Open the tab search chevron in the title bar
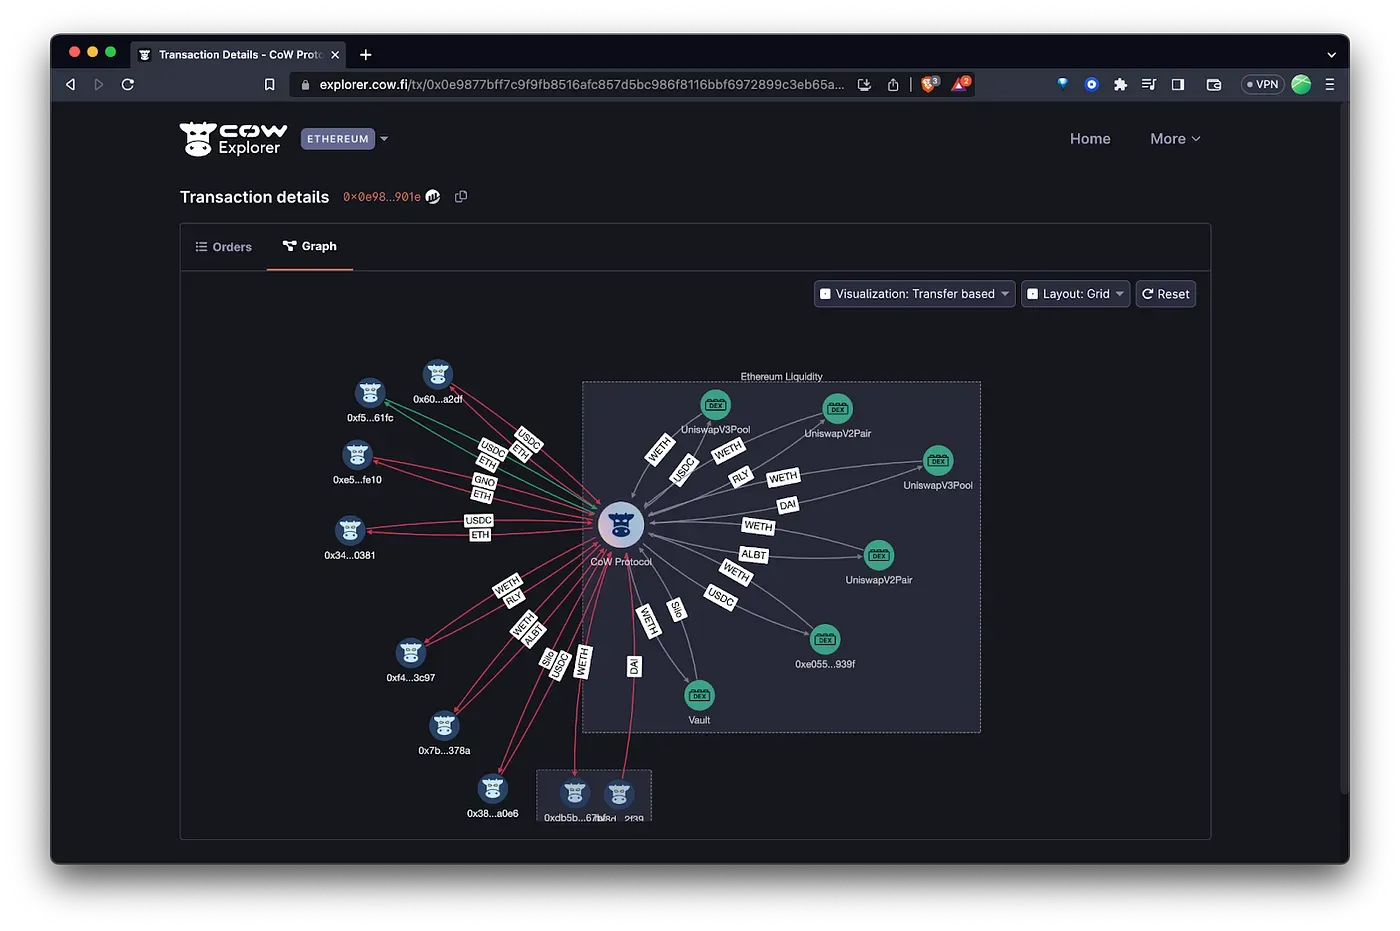This screenshot has width=1400, height=931. click(x=1331, y=55)
